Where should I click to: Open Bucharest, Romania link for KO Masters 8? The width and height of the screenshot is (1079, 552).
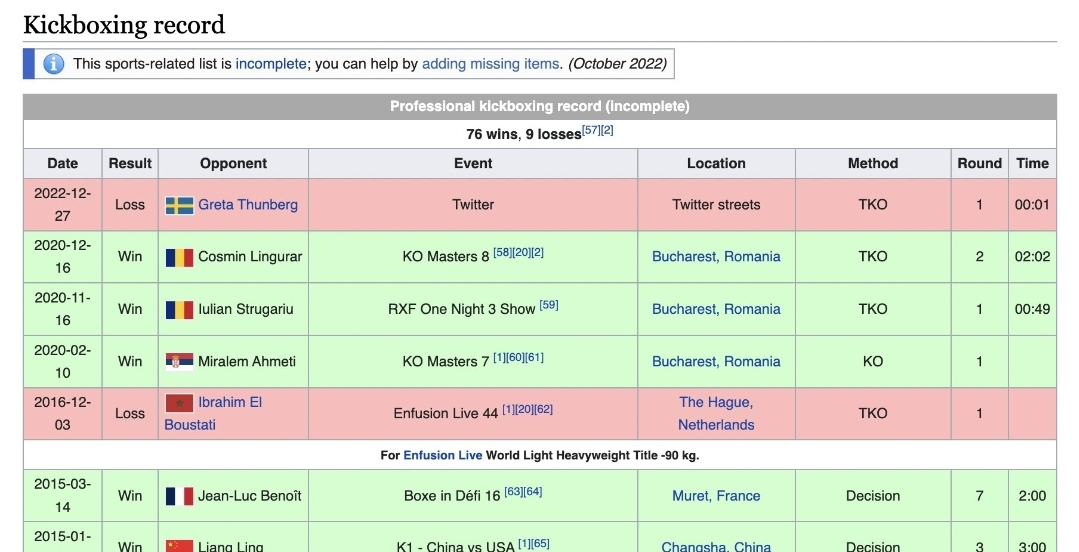coord(716,257)
